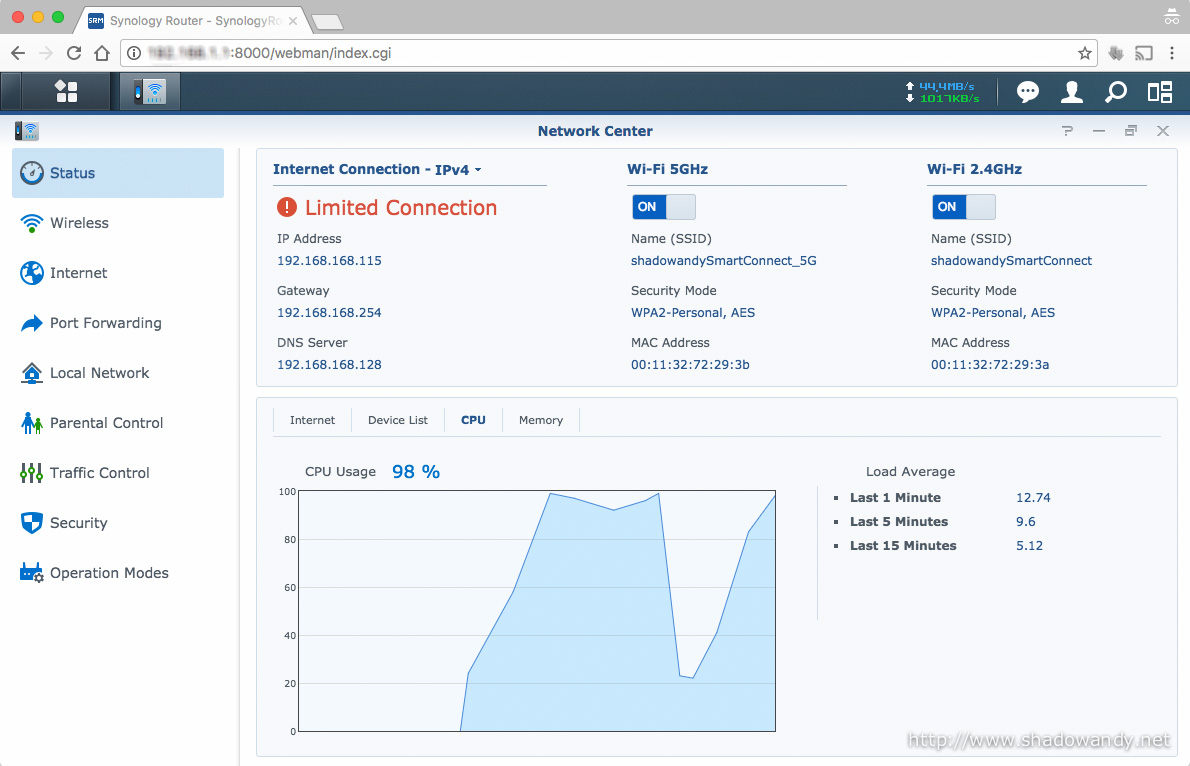Click the search magnifier icon

[x=1115, y=92]
